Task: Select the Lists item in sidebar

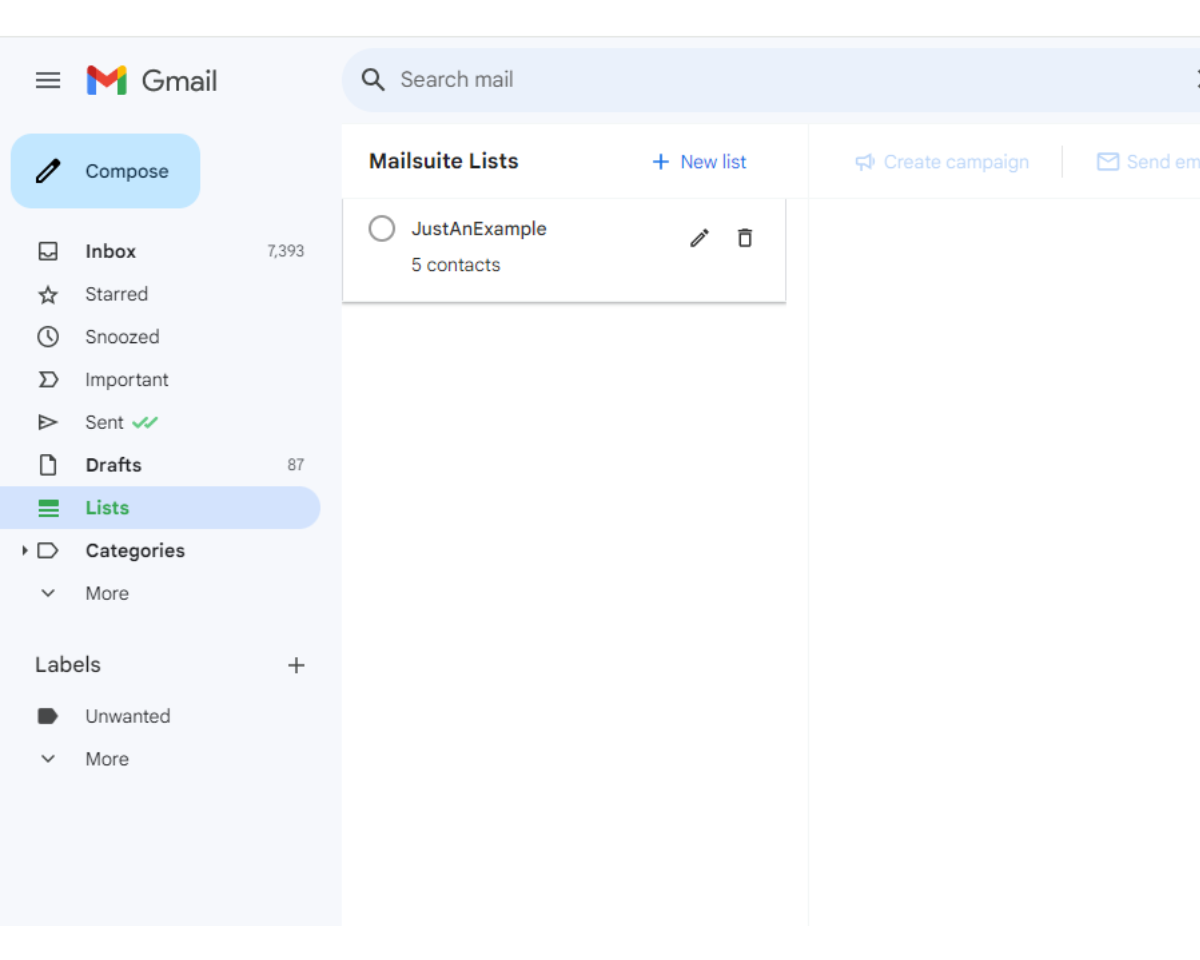Action: [160, 508]
